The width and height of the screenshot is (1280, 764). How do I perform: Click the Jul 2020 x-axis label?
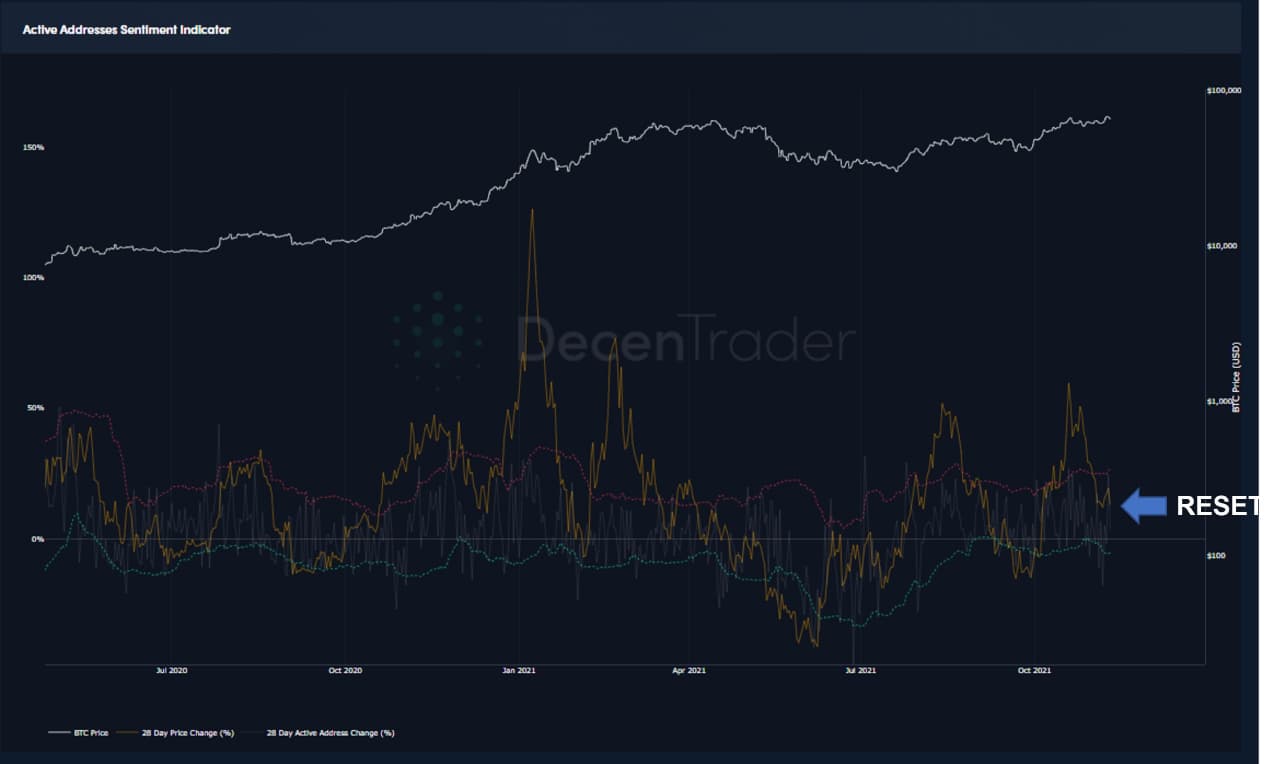[x=173, y=670]
